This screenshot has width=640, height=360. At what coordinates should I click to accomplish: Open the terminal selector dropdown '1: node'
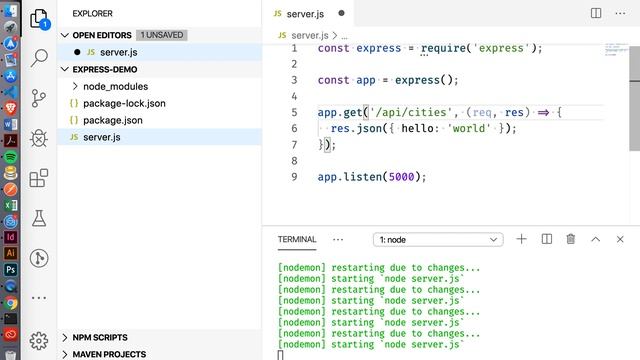coord(438,240)
